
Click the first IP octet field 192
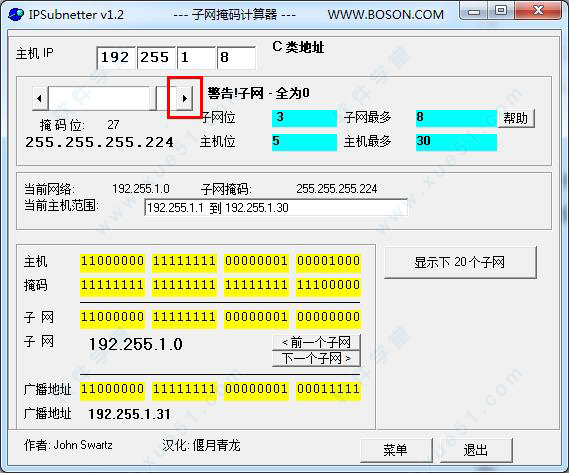pos(116,58)
